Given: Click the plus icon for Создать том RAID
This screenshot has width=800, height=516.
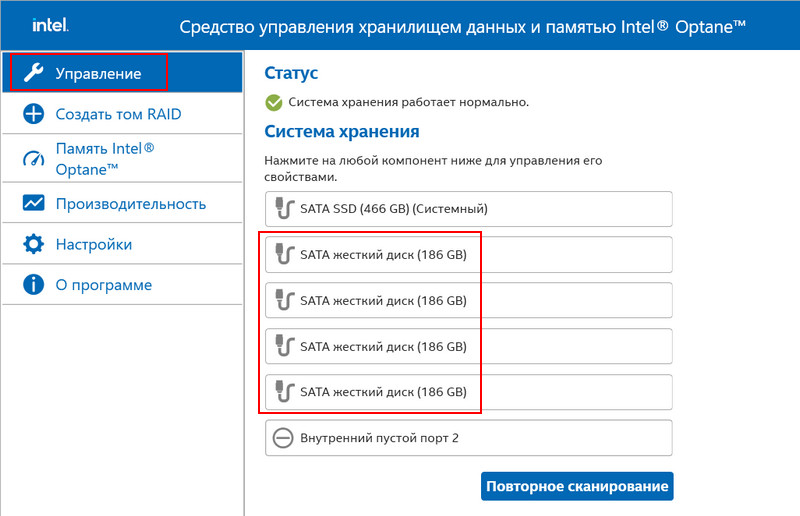Looking at the screenshot, I should (34, 114).
